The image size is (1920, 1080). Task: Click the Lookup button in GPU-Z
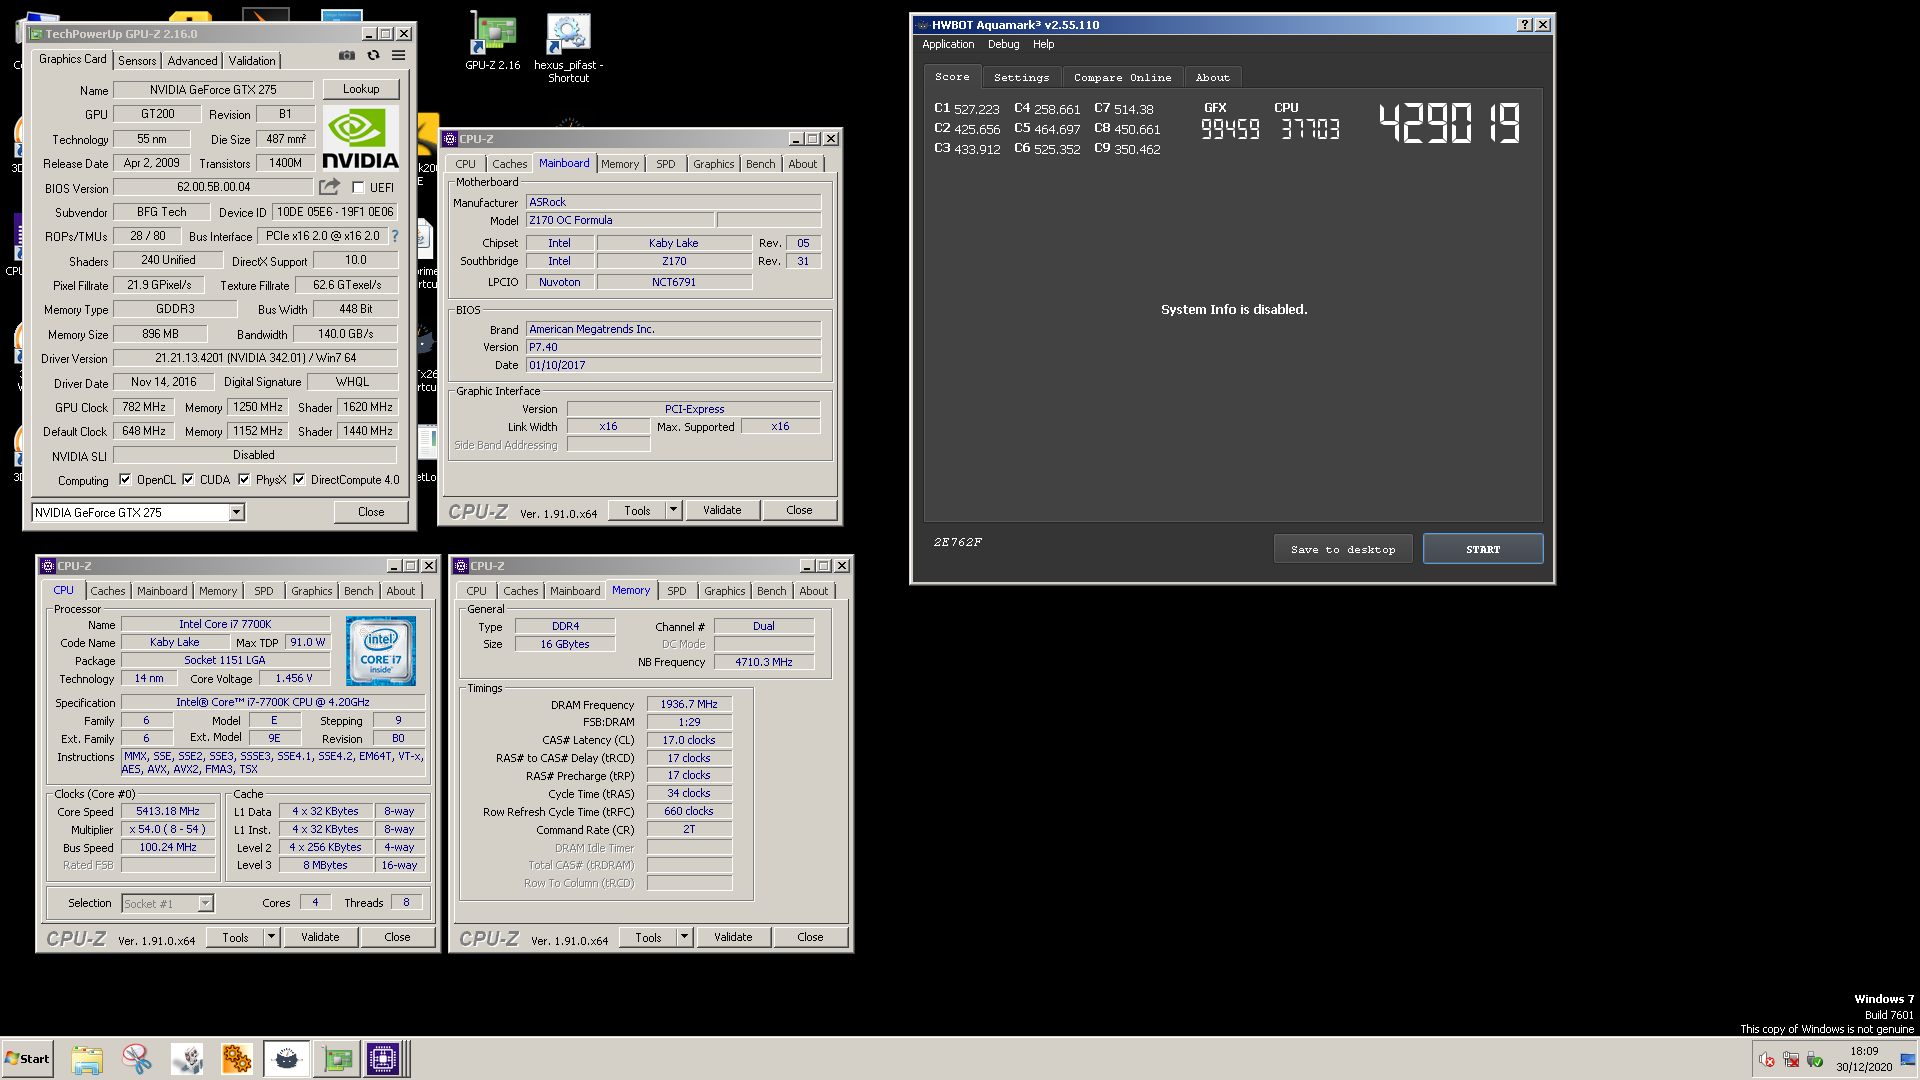[361, 89]
